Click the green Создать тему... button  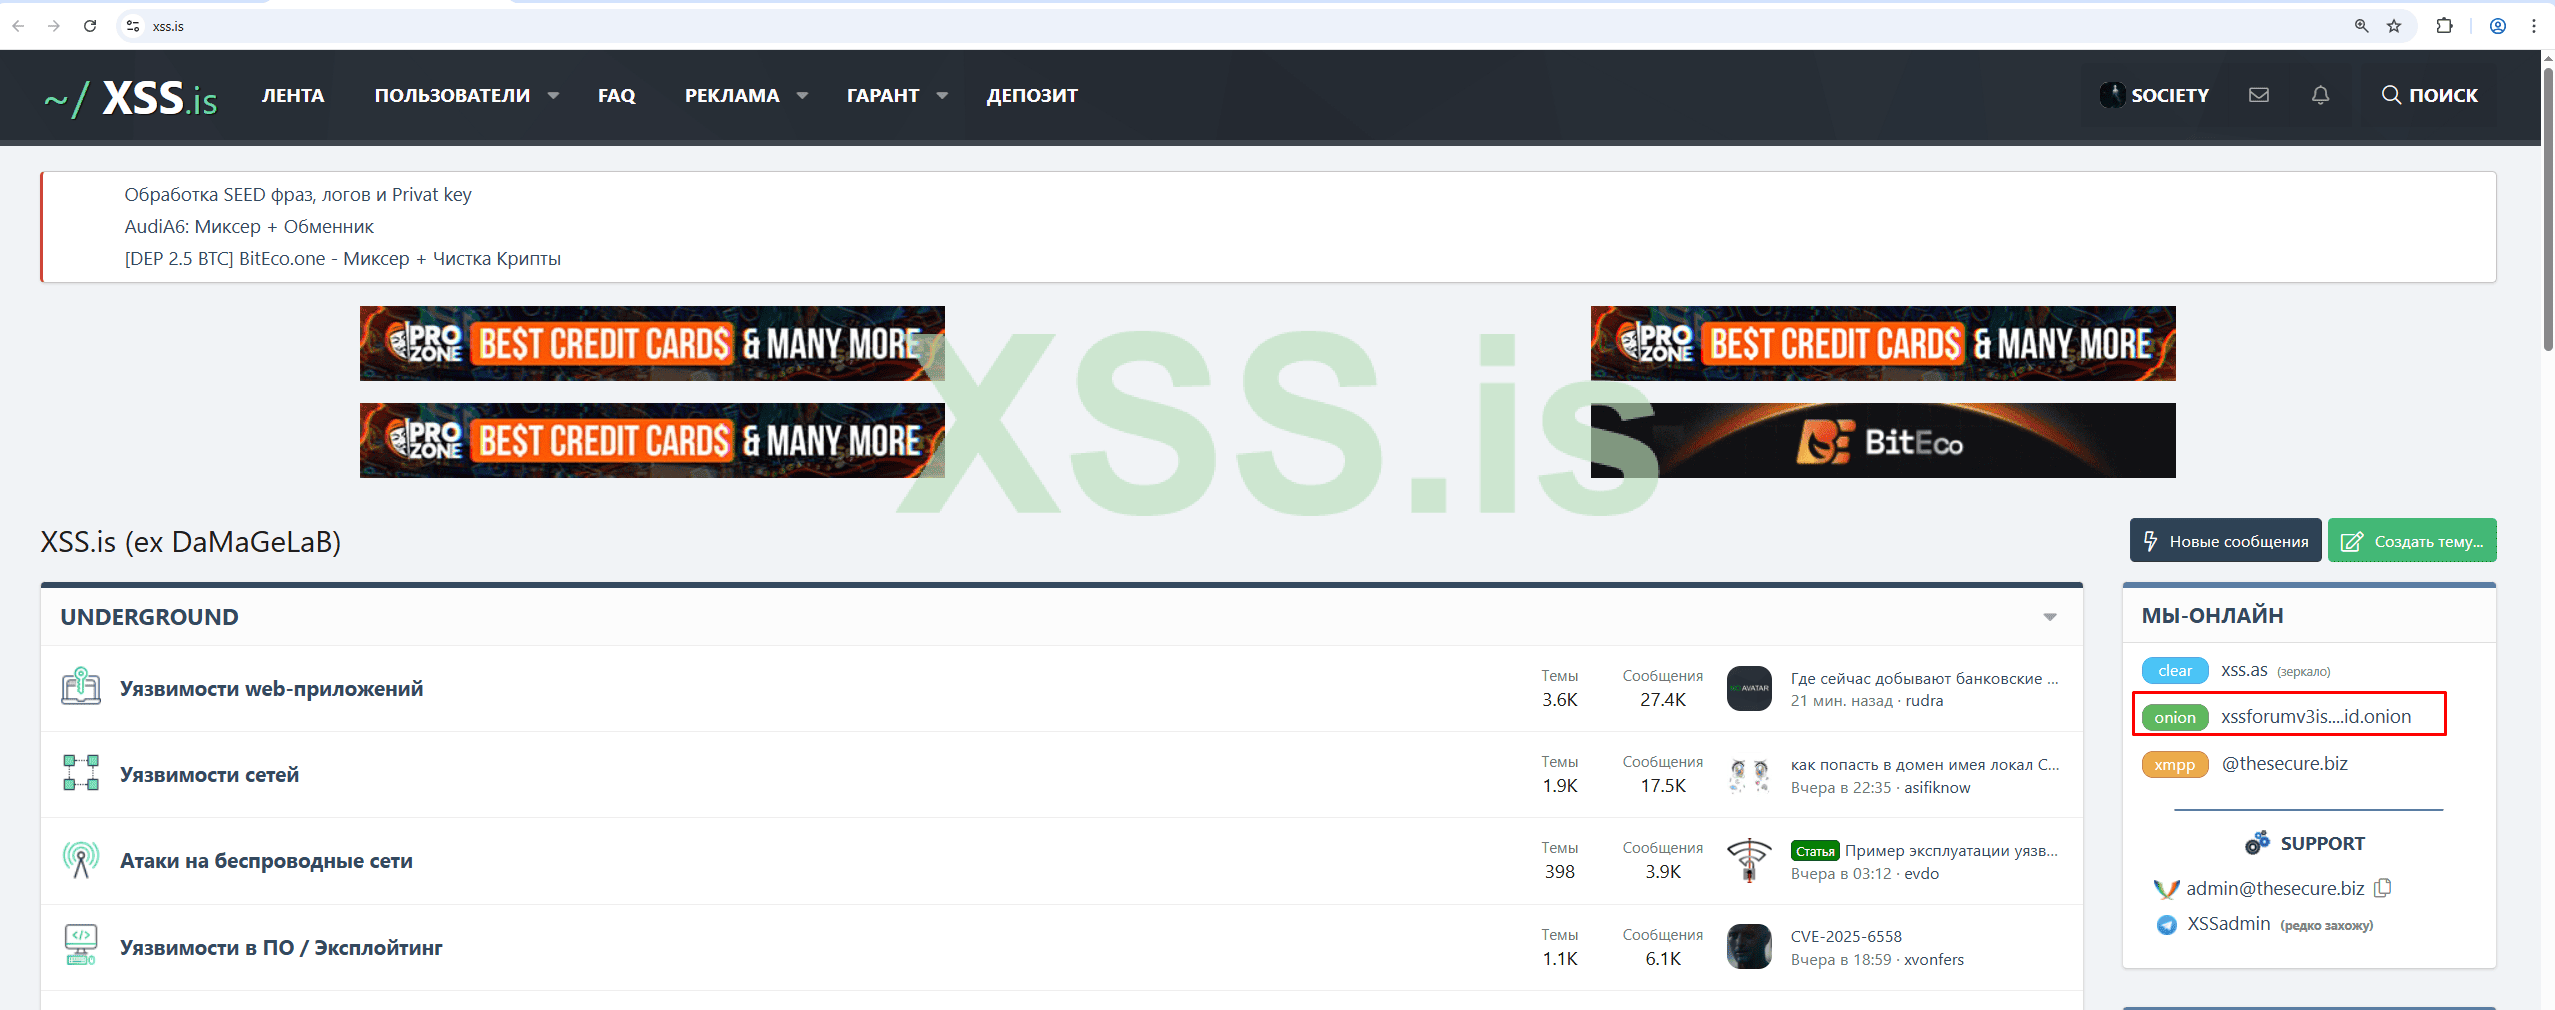(x=2412, y=541)
